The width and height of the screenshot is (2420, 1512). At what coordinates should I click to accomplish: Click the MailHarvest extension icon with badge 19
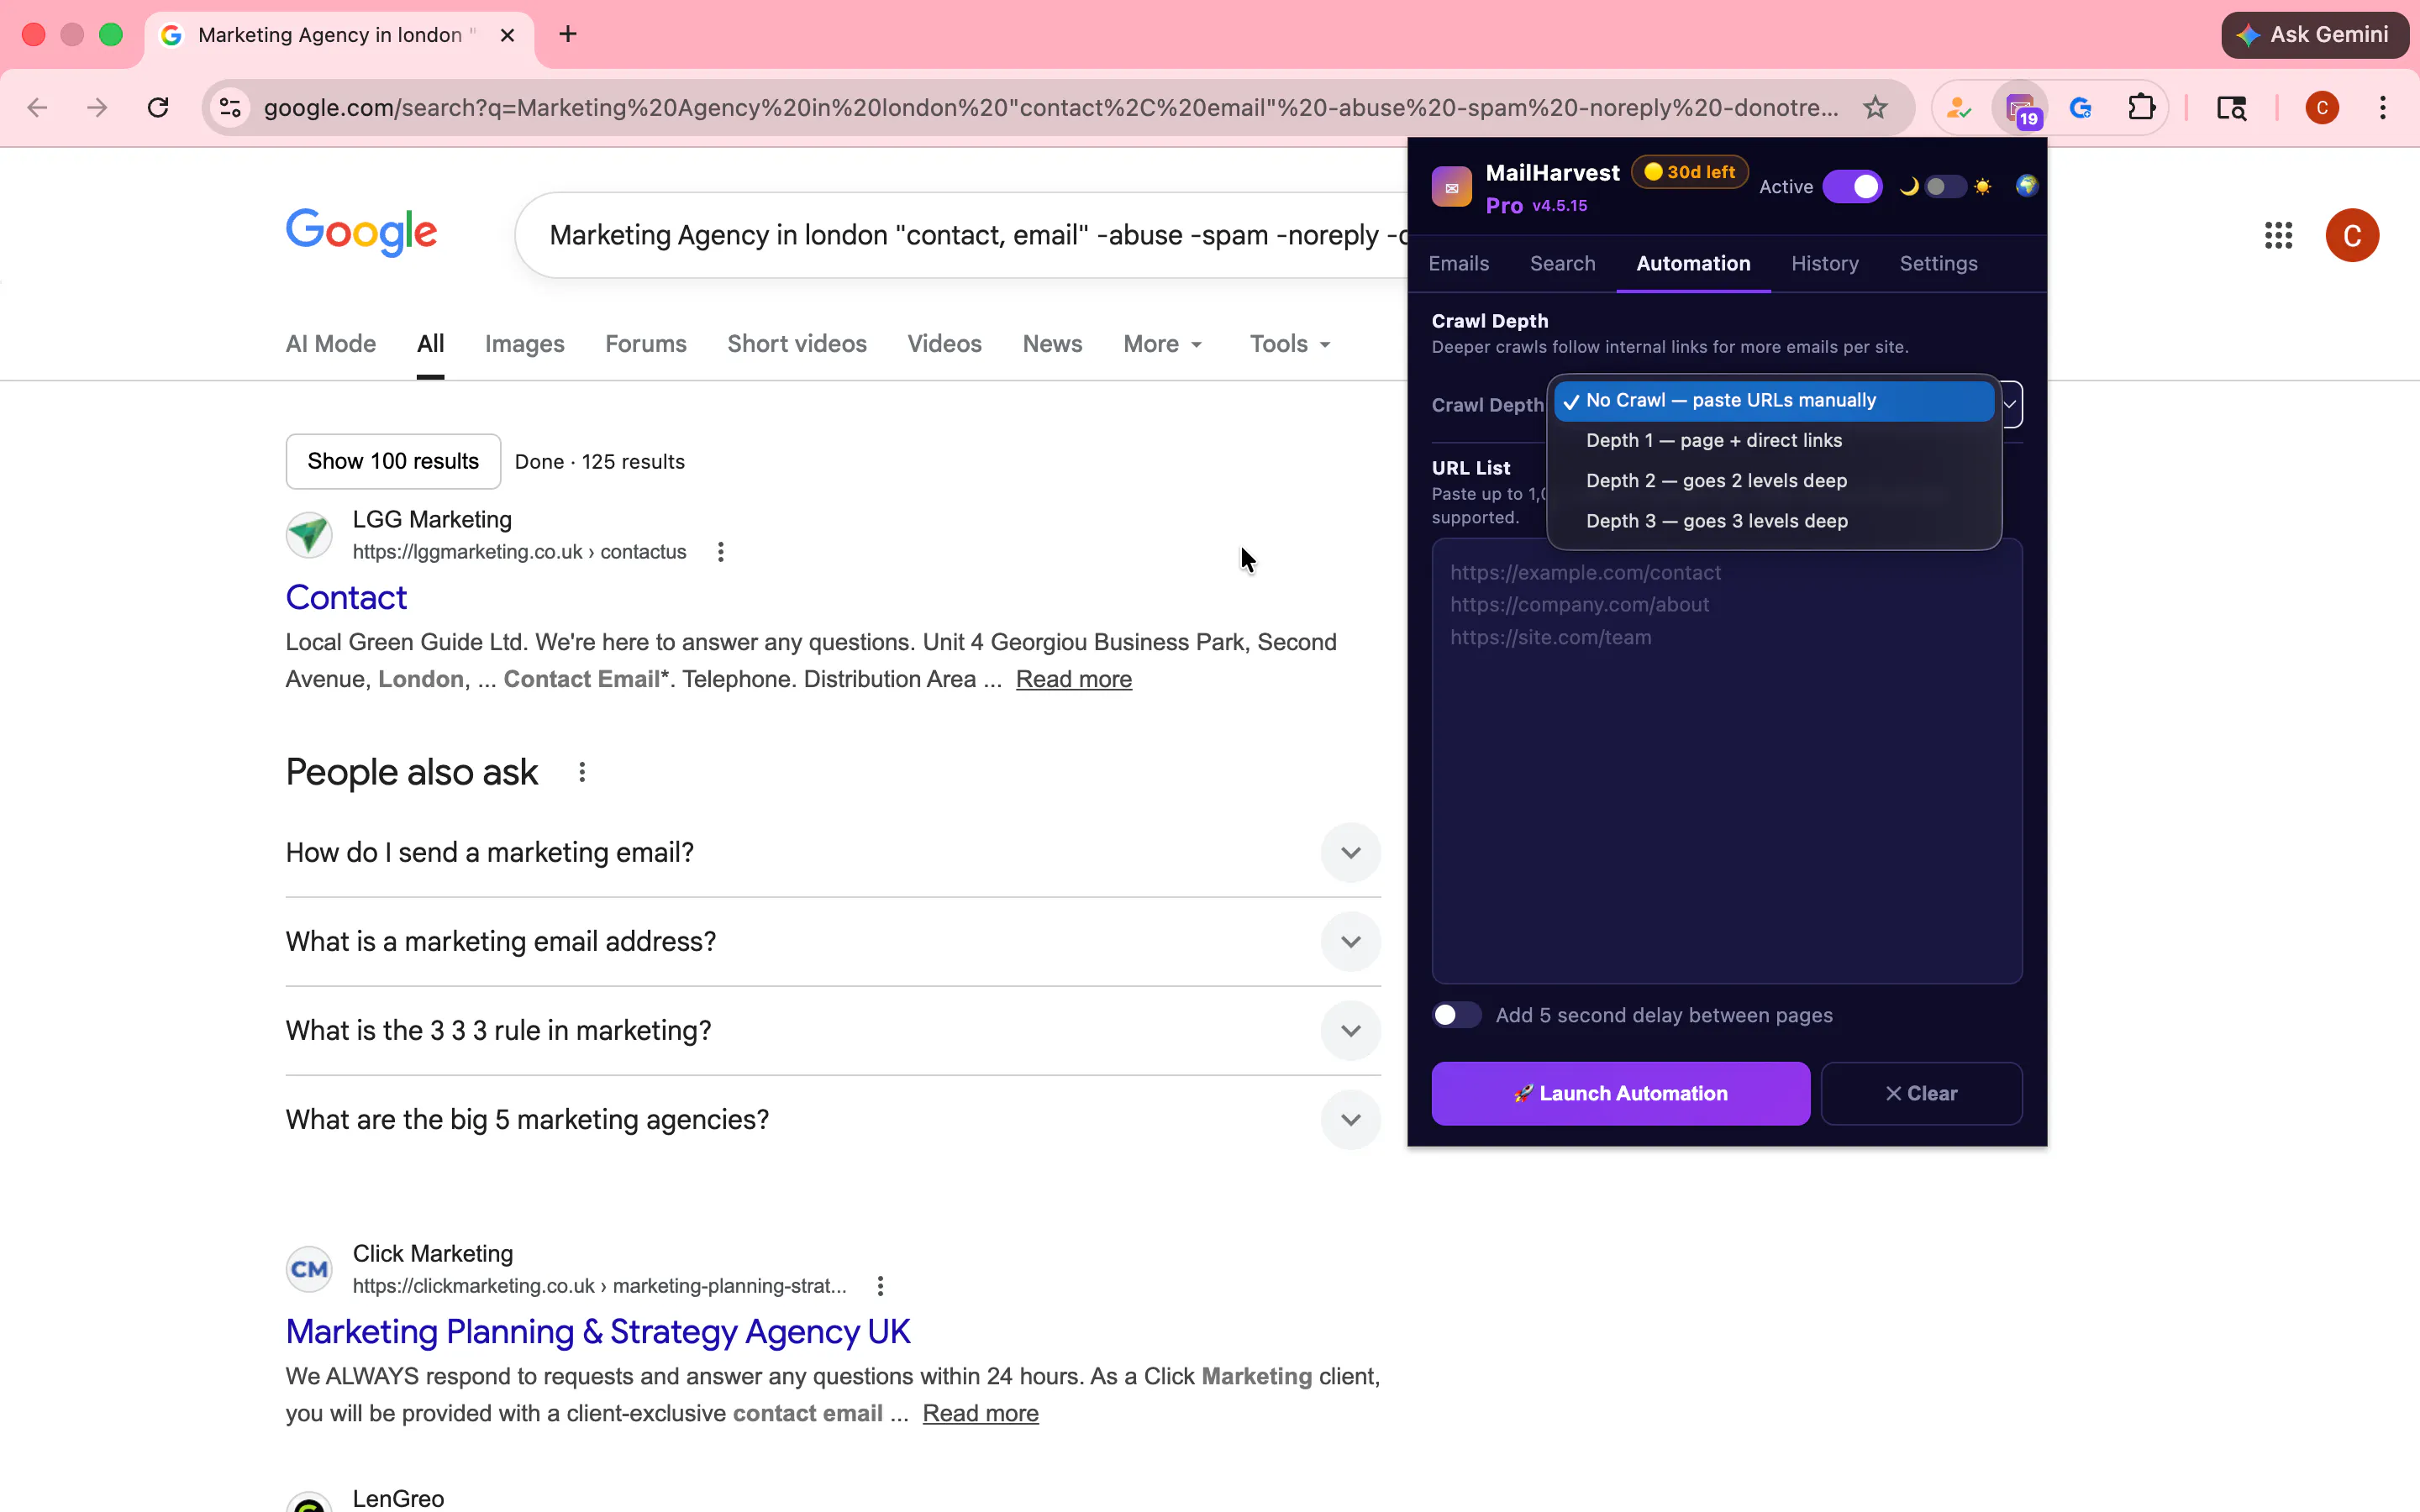point(2020,108)
